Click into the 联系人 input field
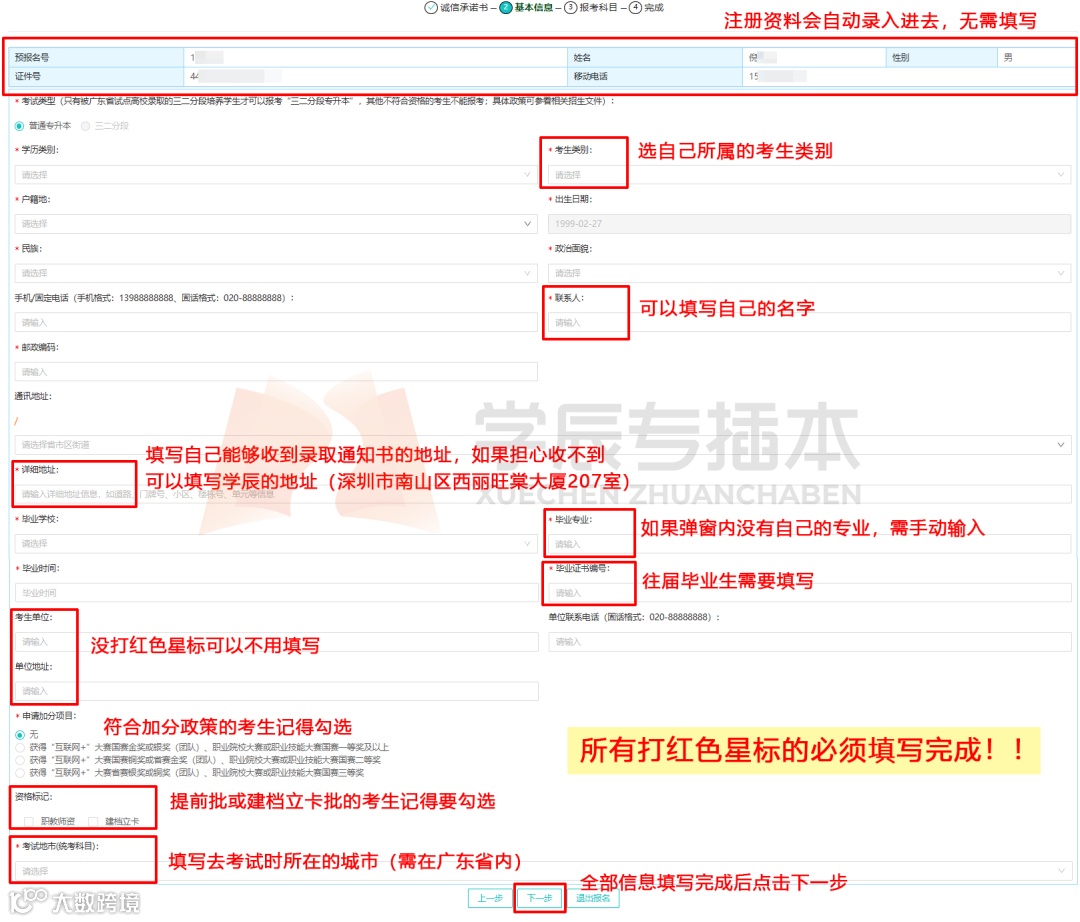This screenshot has width=1080, height=922. [x=809, y=322]
